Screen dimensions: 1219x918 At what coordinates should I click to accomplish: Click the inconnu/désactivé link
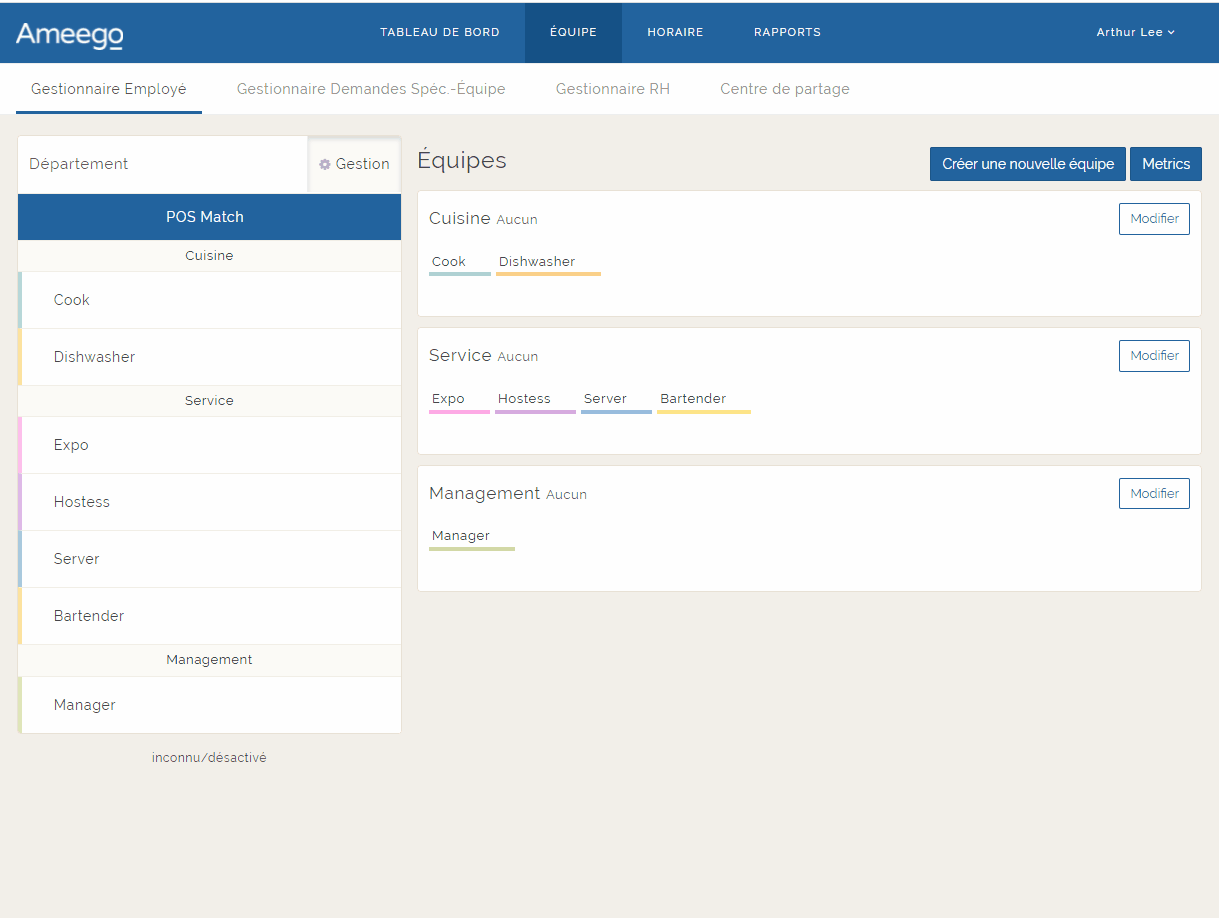209,758
